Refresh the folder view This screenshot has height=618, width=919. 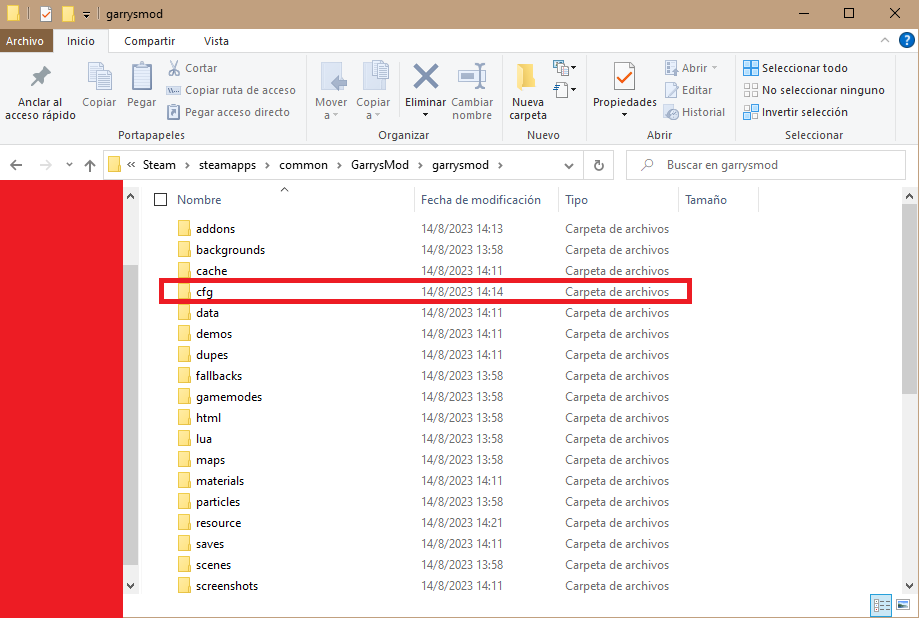click(598, 165)
